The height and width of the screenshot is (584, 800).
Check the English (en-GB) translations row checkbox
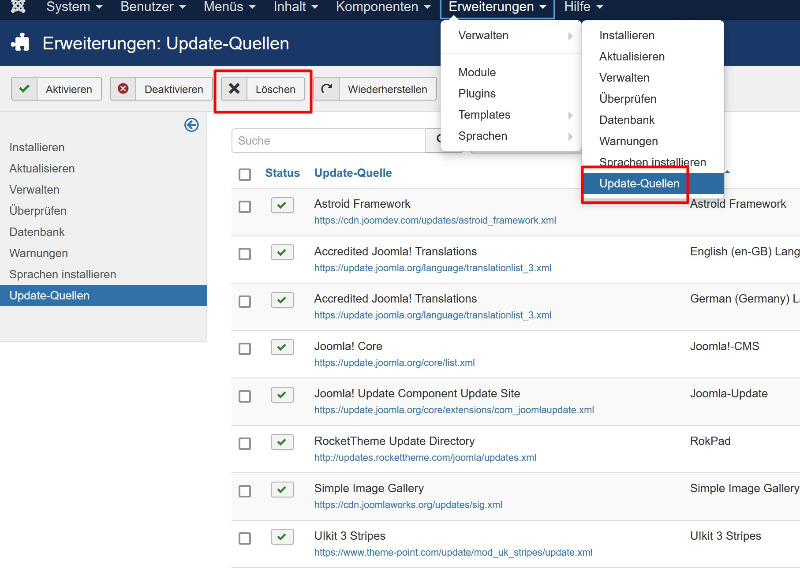point(245,254)
